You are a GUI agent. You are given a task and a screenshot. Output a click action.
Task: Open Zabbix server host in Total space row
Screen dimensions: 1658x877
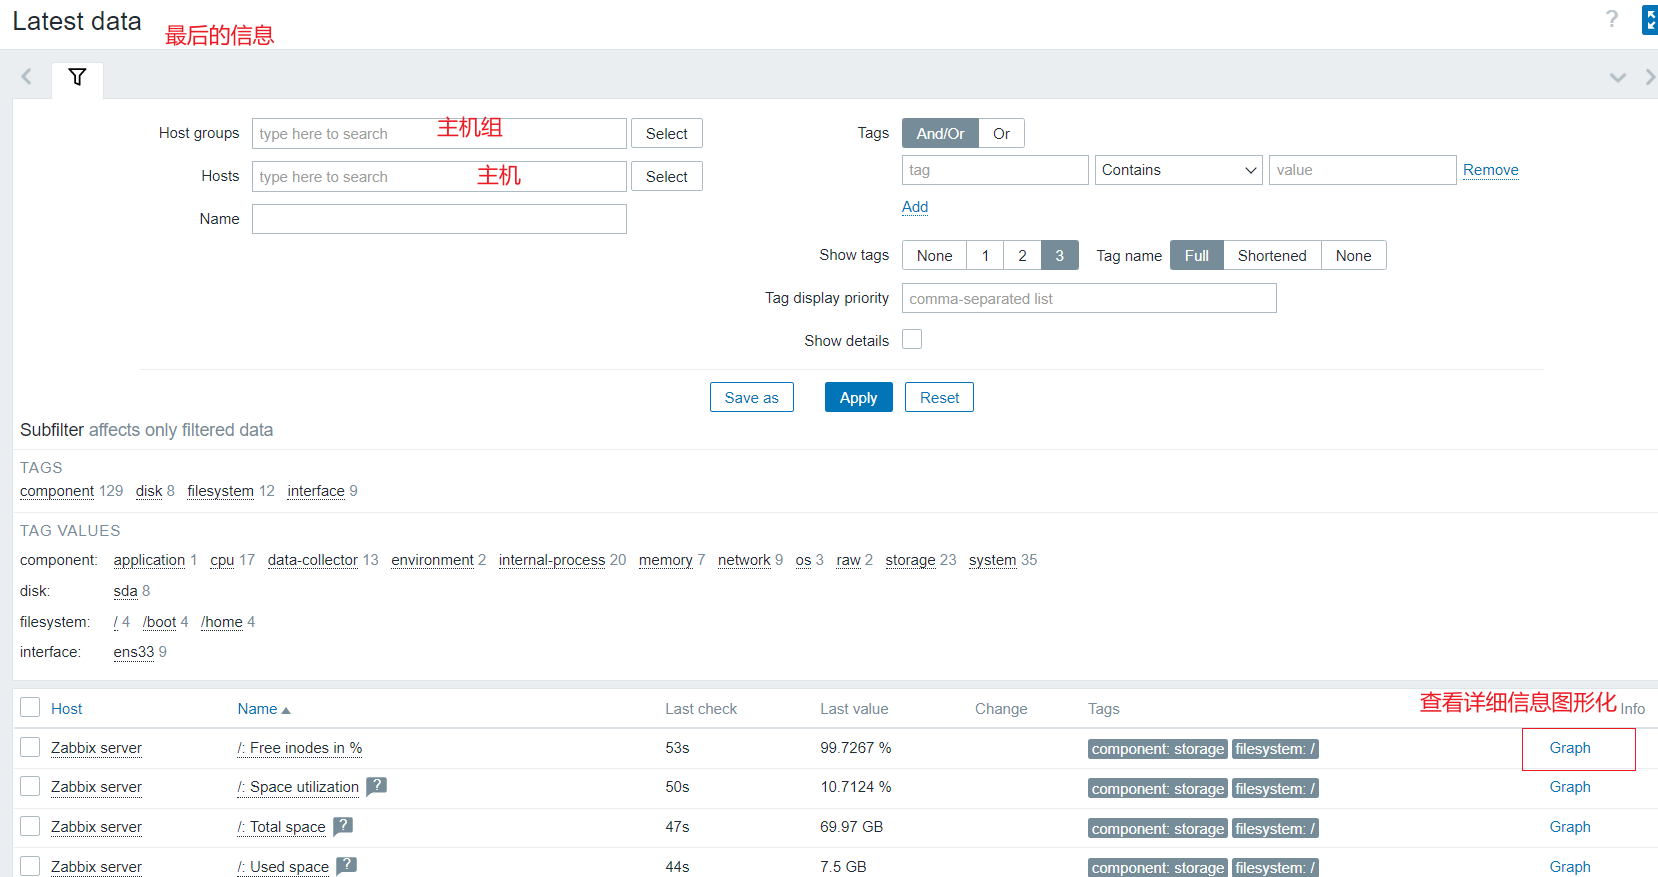tap(96, 827)
